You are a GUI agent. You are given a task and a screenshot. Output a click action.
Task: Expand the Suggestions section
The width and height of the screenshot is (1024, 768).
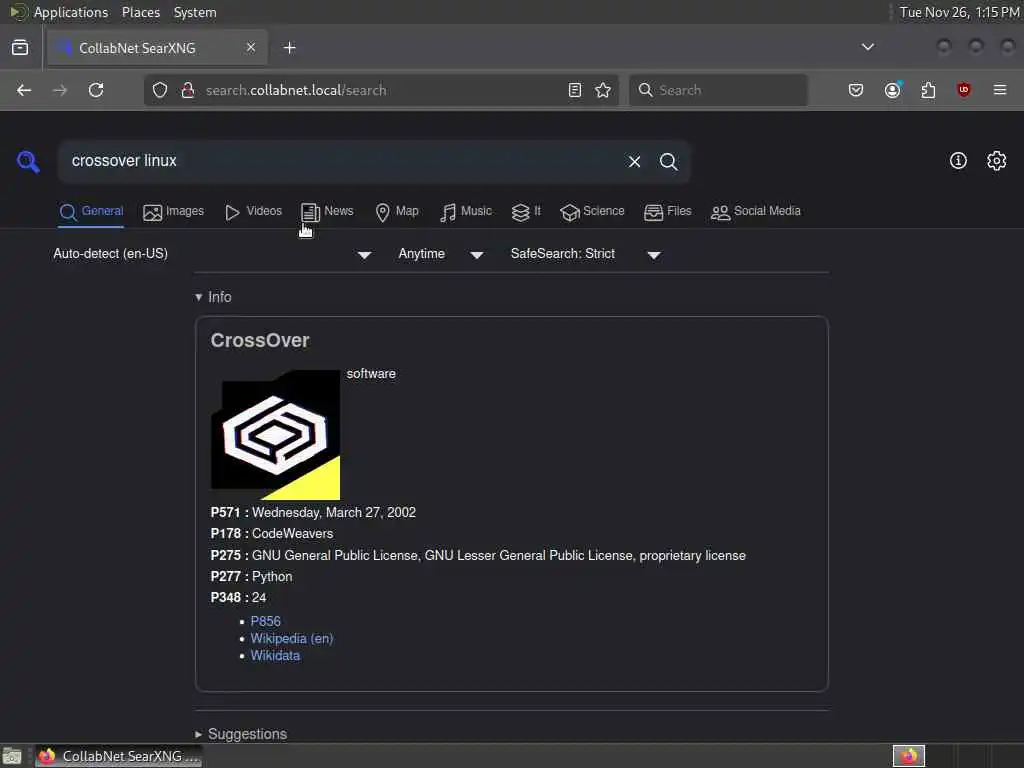click(241, 734)
